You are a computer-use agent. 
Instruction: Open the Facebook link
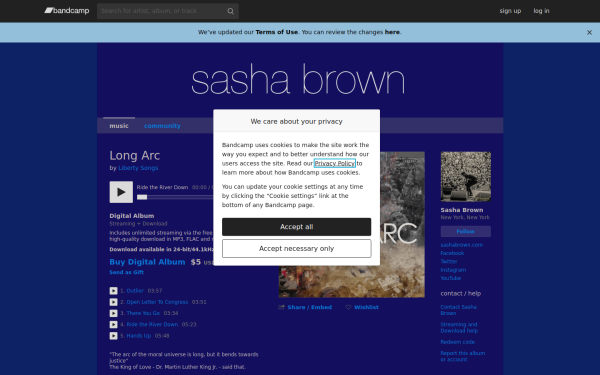click(452, 253)
